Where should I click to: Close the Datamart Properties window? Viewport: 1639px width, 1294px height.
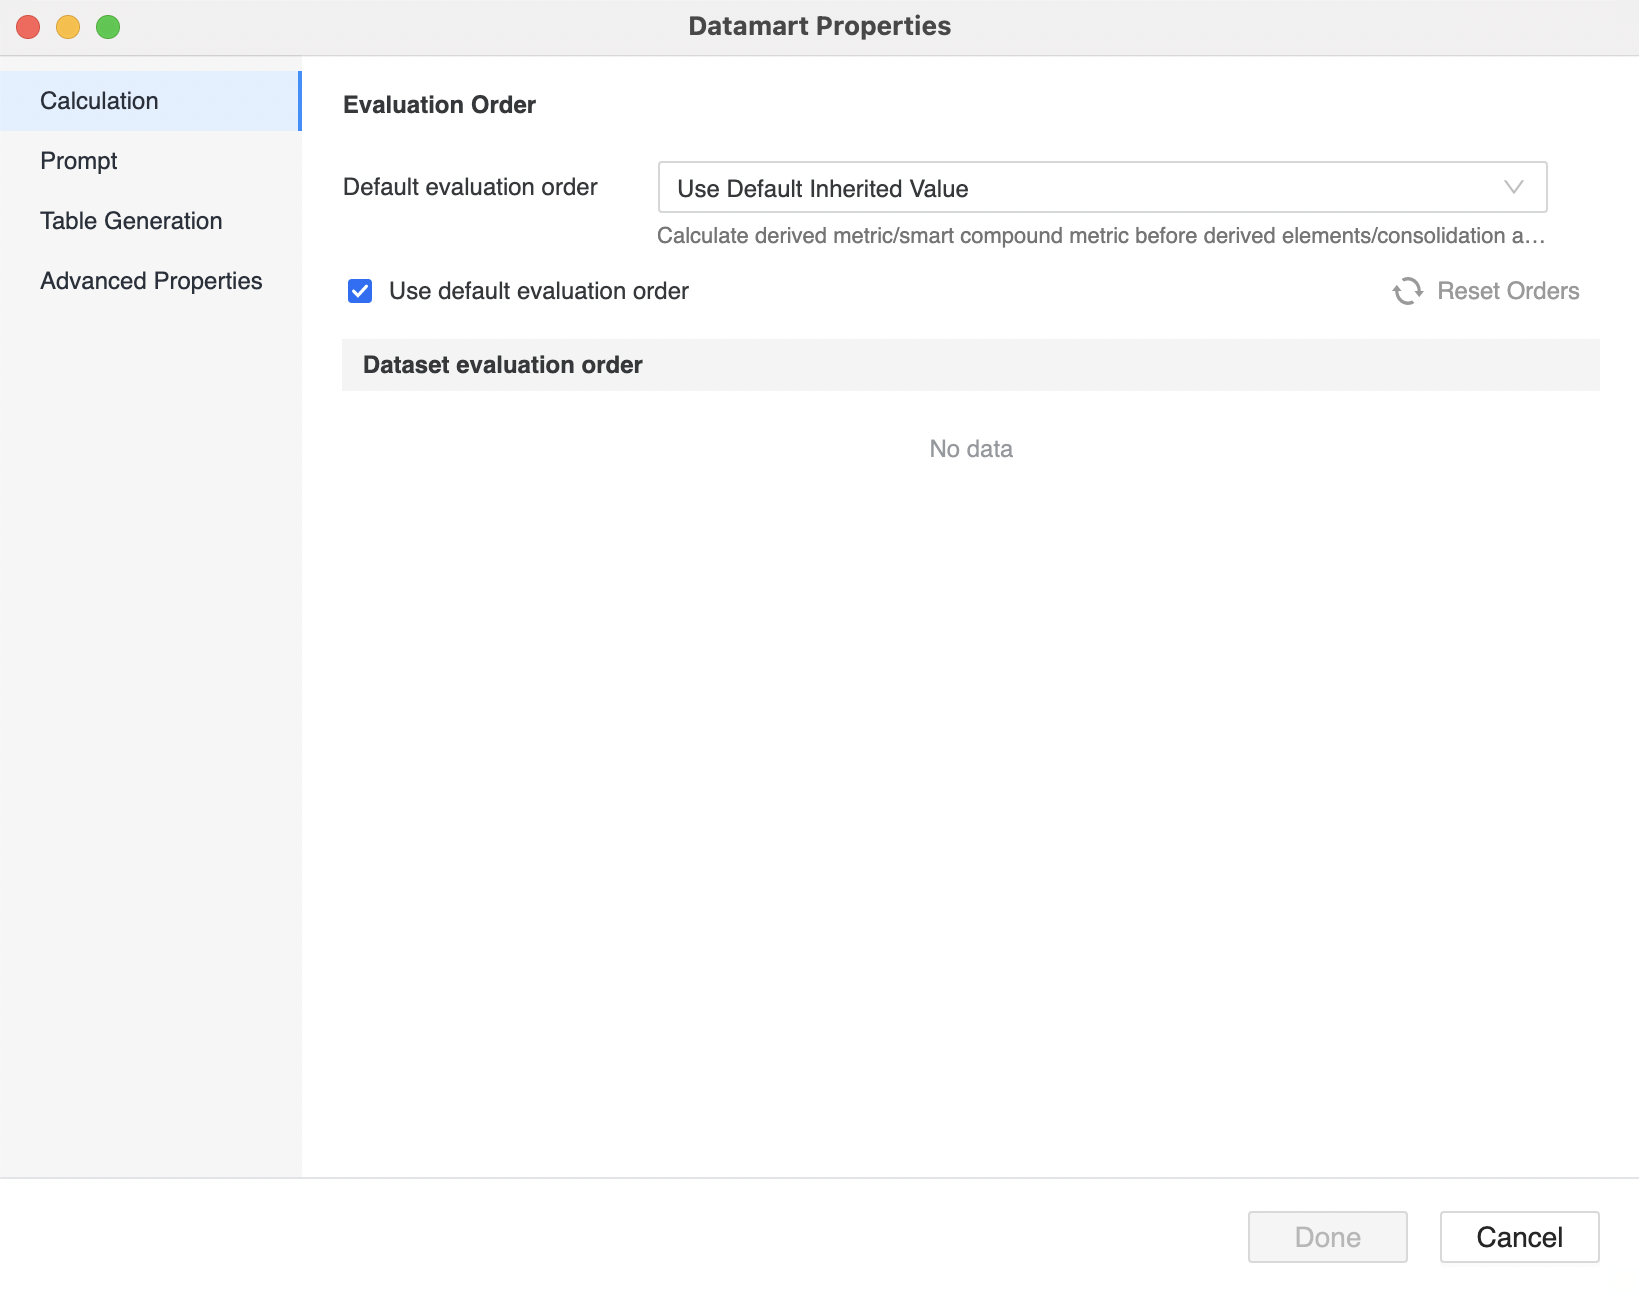point(28,27)
